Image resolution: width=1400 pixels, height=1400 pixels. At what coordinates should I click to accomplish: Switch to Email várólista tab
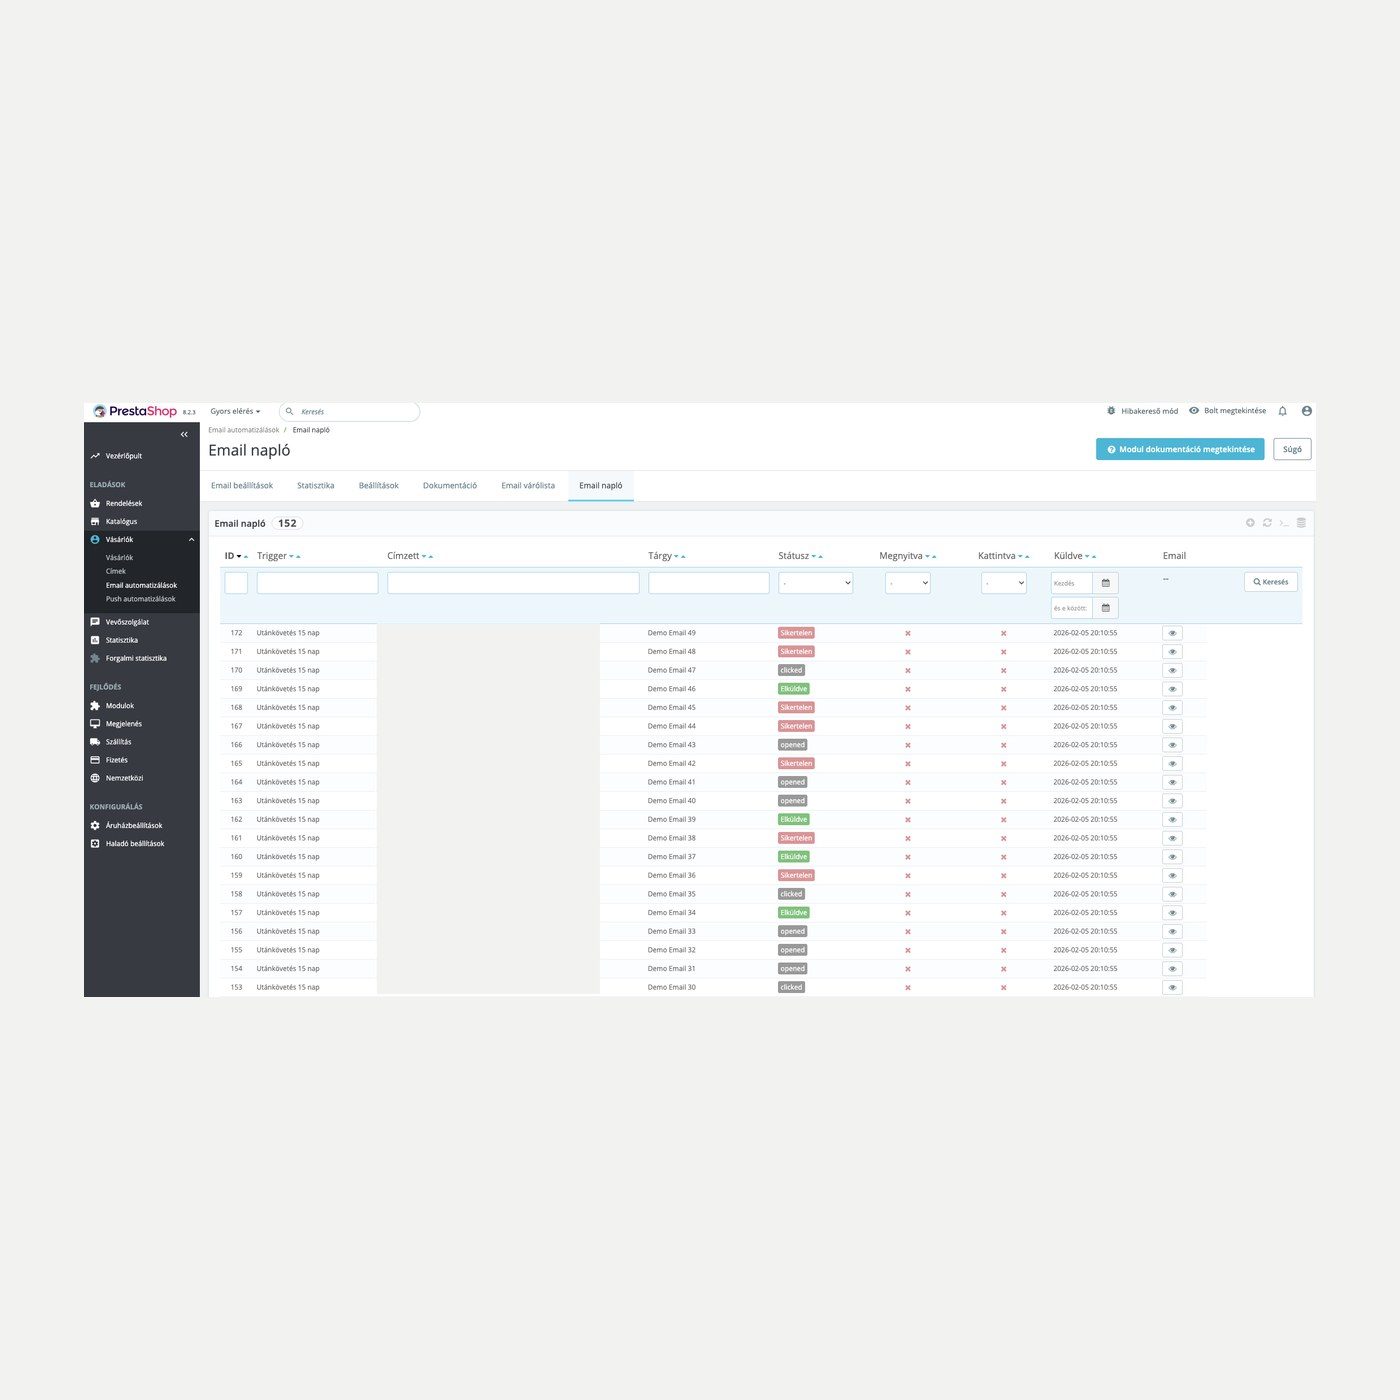pos(528,486)
